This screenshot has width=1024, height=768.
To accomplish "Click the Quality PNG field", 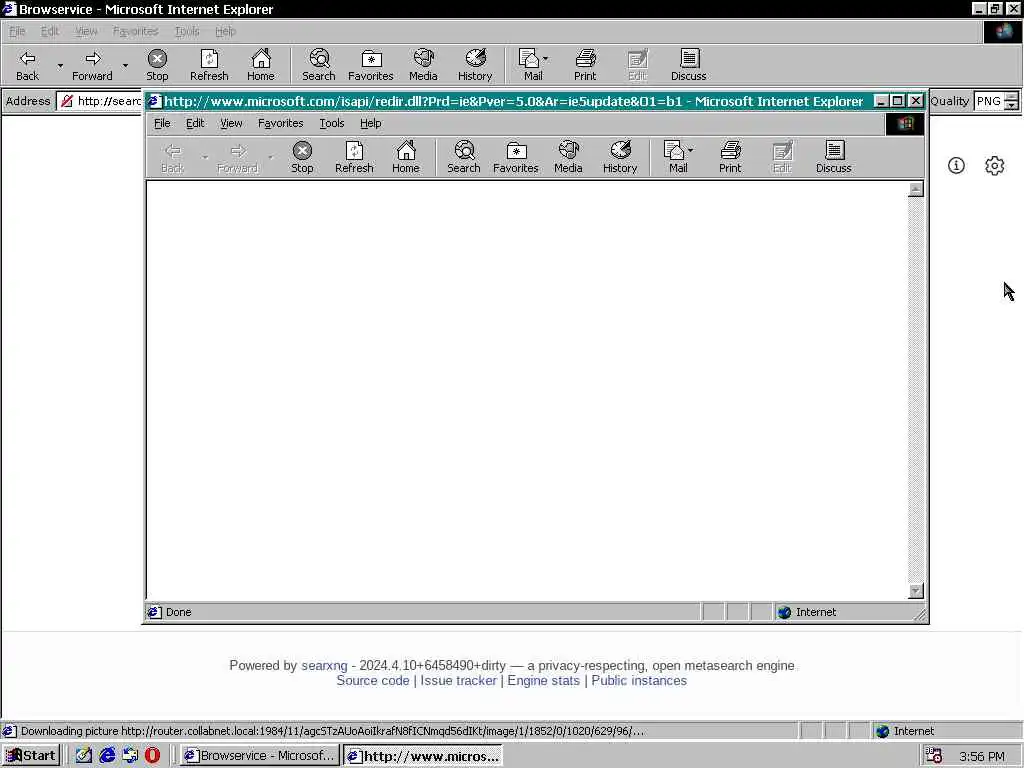I will [988, 101].
